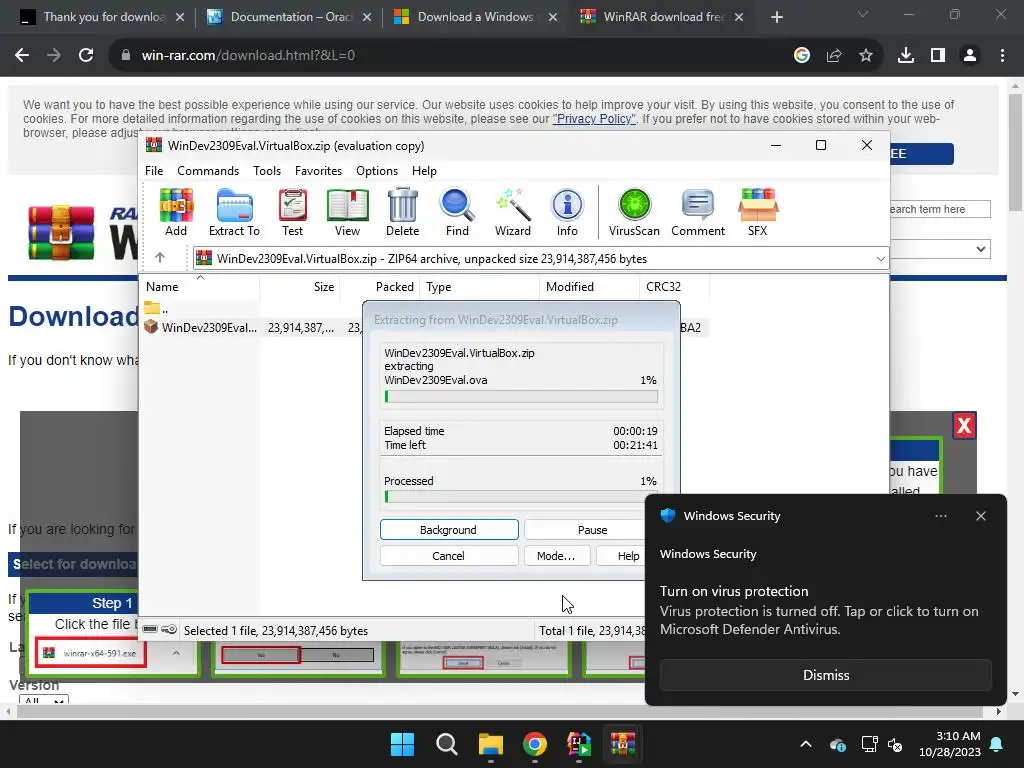This screenshot has width=1024, height=768.
Task: Open taskbar Search
Action: coord(447,744)
